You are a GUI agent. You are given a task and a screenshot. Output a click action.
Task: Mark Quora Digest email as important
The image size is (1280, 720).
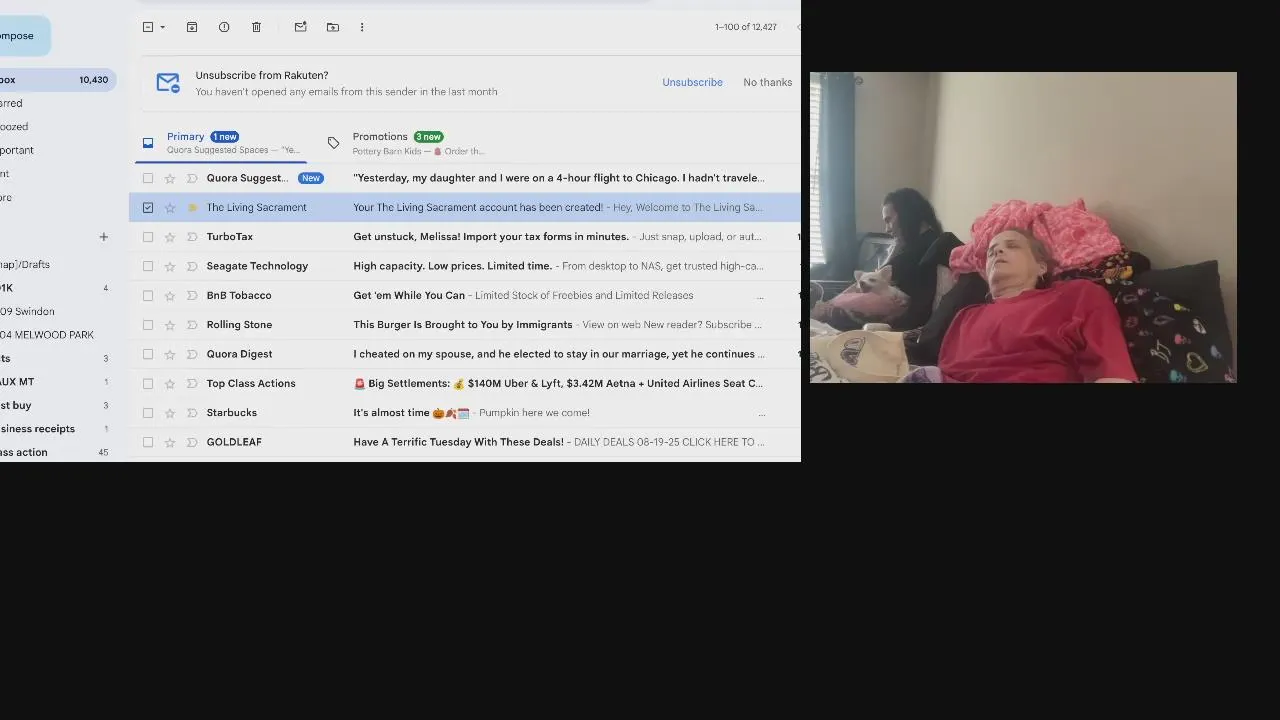tap(192, 354)
